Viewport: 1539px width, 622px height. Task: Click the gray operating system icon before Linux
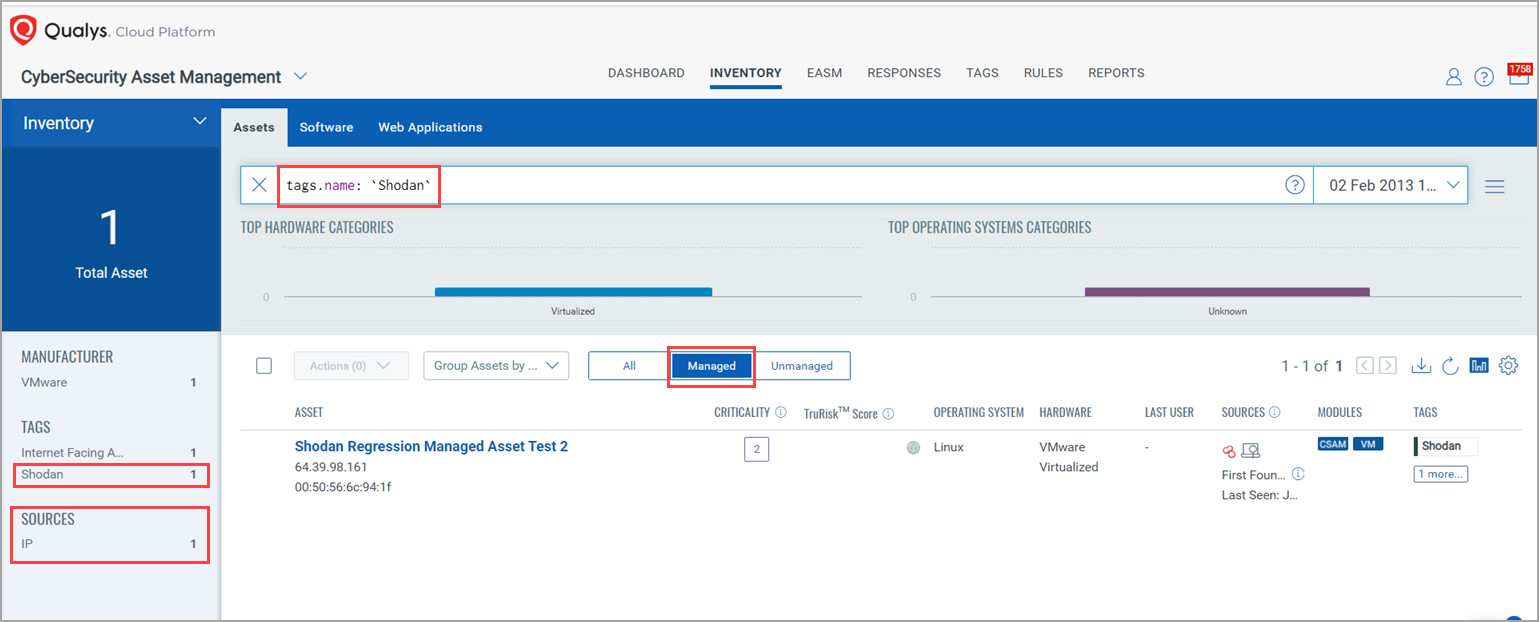pos(913,448)
